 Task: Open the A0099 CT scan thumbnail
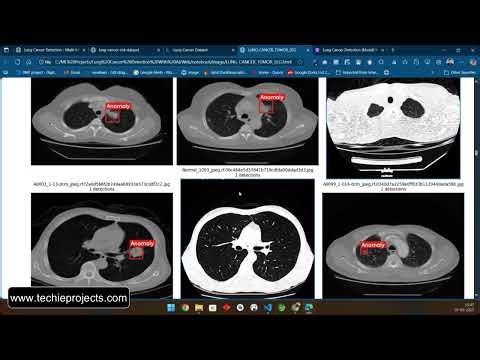393,245
